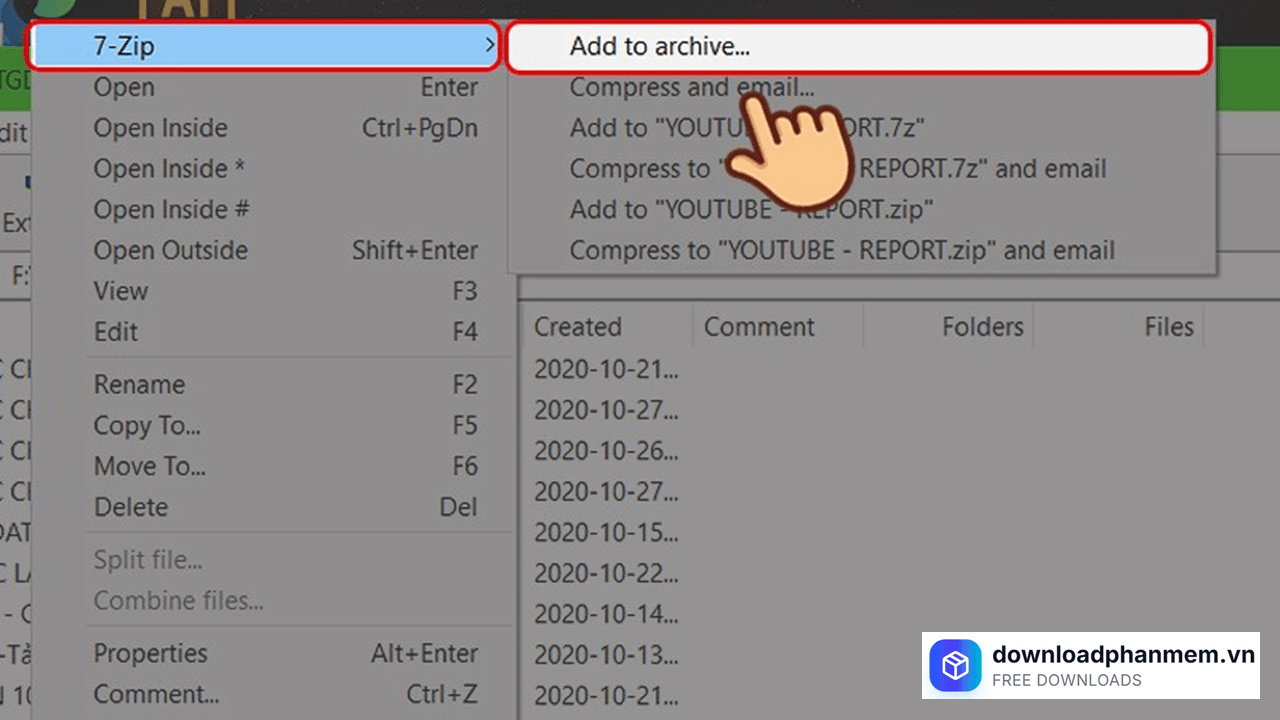Screen dimensions: 1280x720
Task: Open the file with View (F3)
Action: tap(120, 291)
